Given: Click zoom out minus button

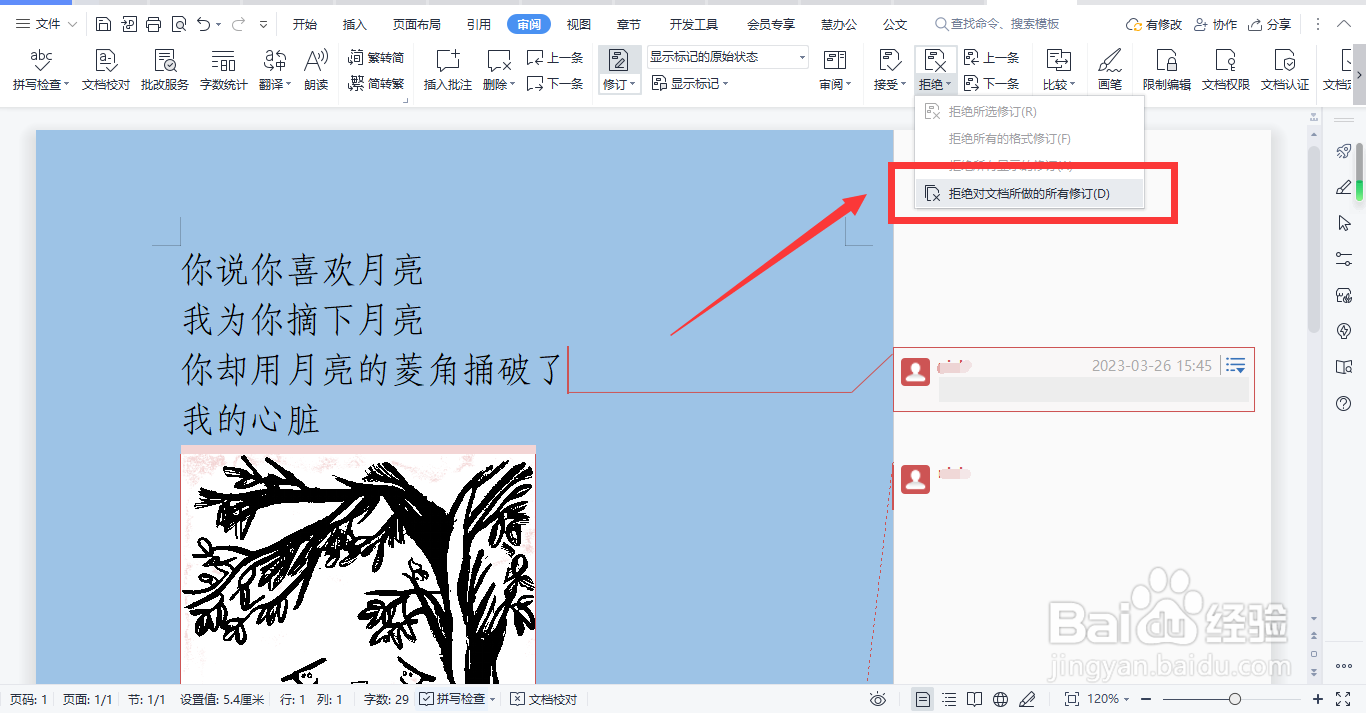Looking at the screenshot, I should (x=1146, y=699).
